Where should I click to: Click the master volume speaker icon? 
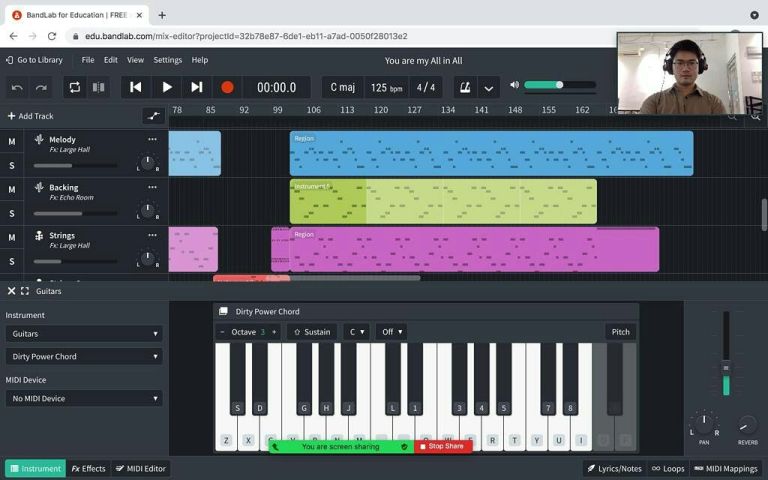point(514,85)
